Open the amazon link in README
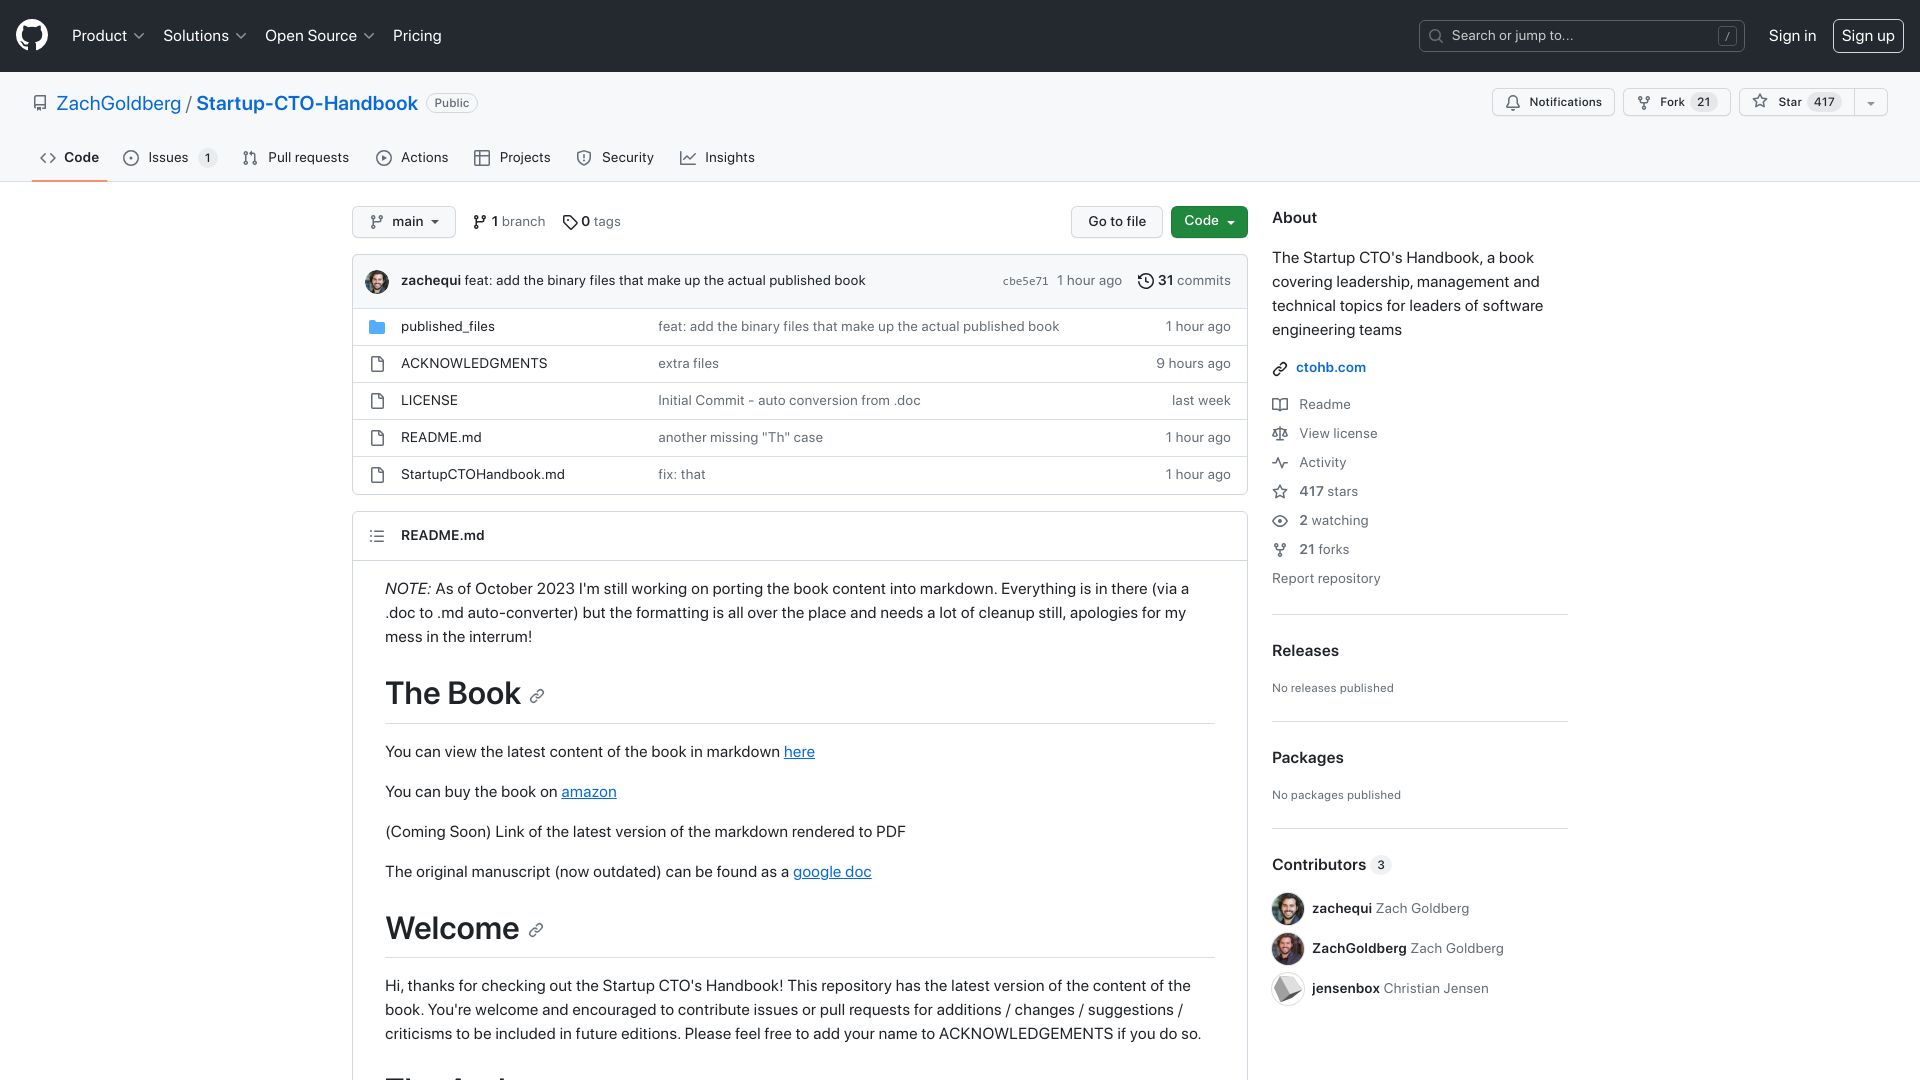Screen dimensions: 1920x1080 coord(588,792)
